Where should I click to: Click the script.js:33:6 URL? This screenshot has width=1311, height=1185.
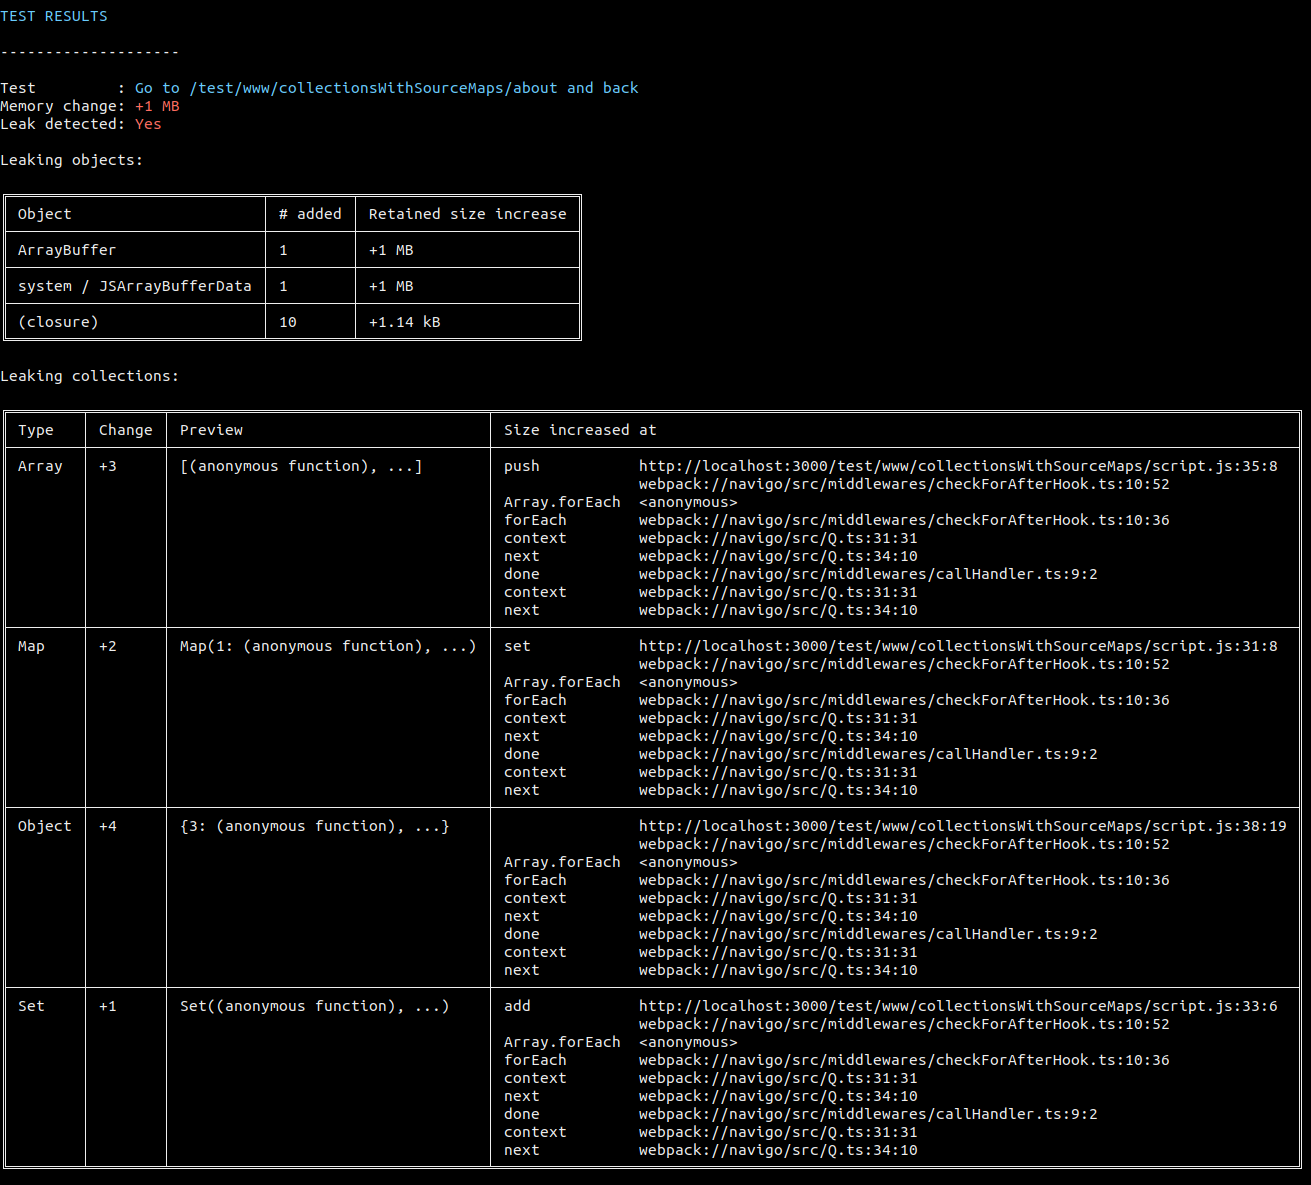coord(958,1006)
